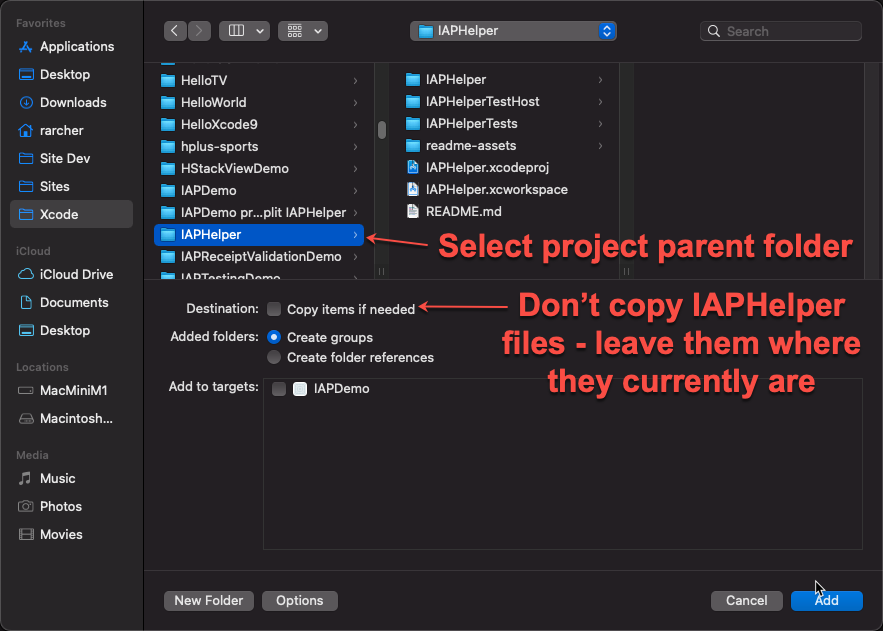Open the column view mode dropdown
Image resolution: width=884 pixels, height=631 pixels.
[x=244, y=31]
